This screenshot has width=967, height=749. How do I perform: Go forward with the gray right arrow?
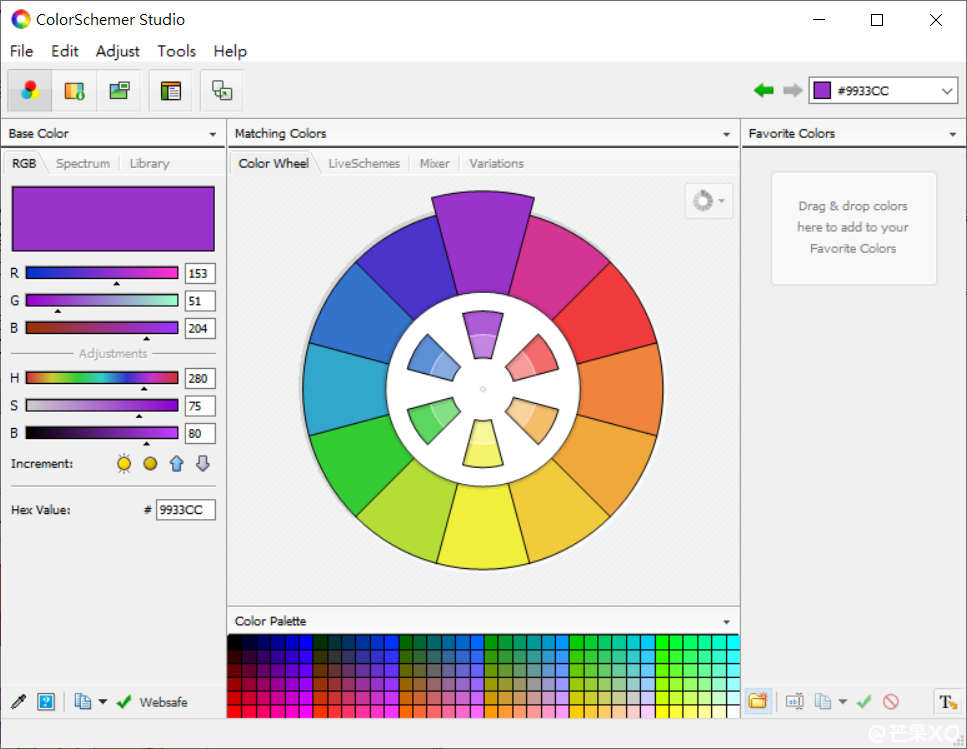coord(792,91)
